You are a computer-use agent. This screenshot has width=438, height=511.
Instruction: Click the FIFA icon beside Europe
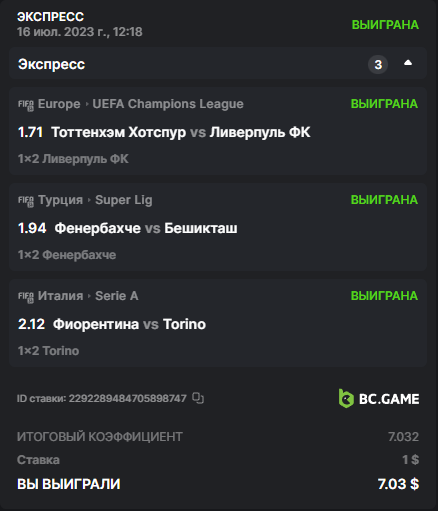tap(26, 105)
